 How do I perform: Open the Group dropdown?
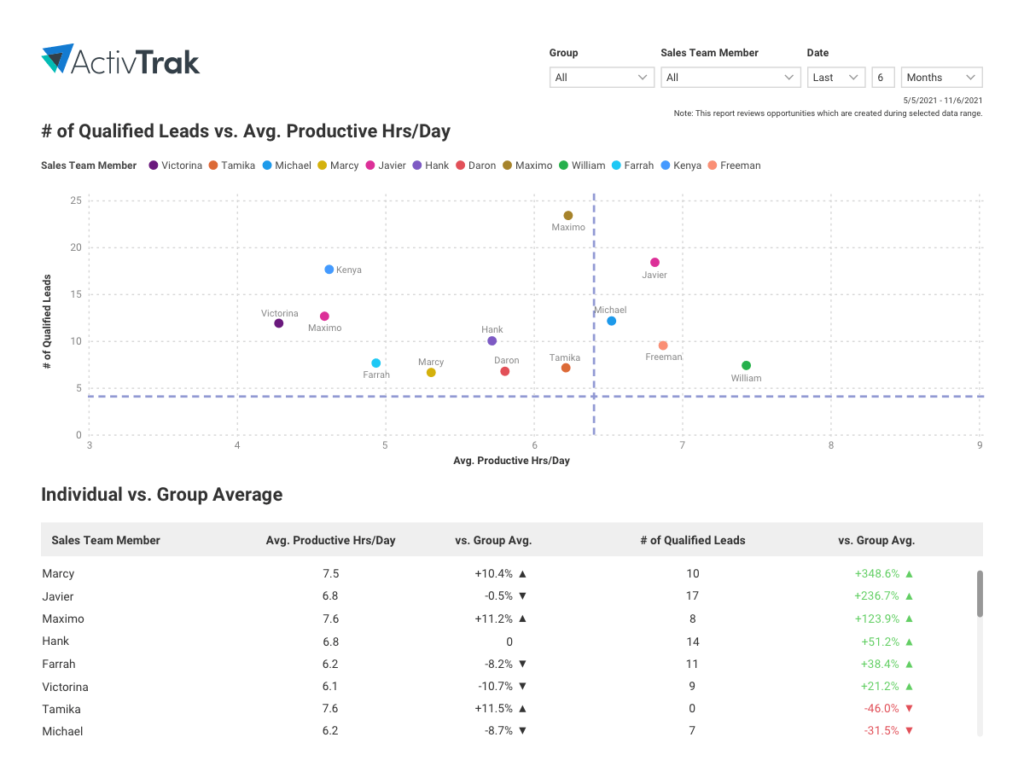click(x=602, y=77)
